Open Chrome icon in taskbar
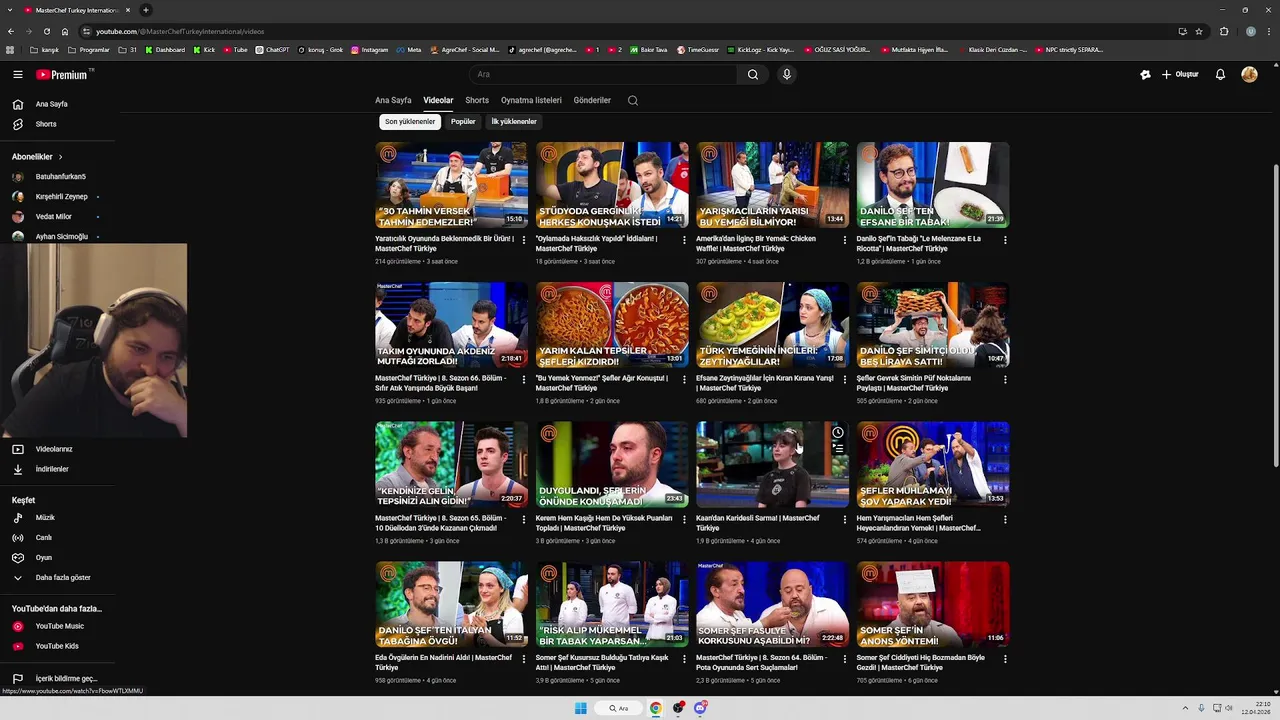 656,708
